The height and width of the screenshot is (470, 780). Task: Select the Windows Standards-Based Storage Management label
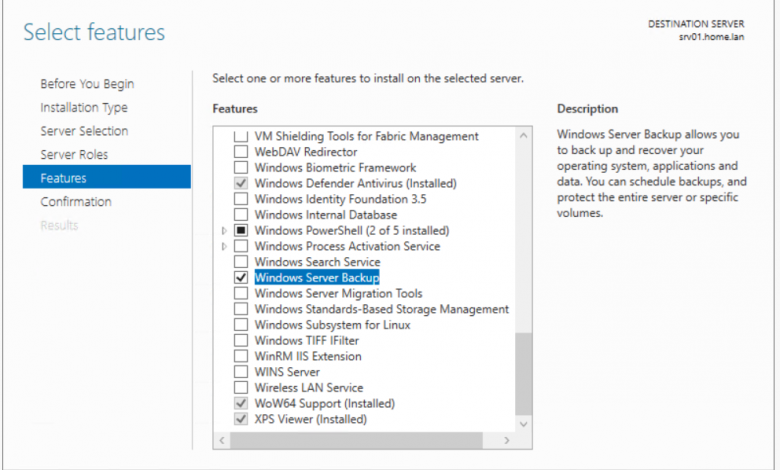pyautogui.click(x=382, y=309)
